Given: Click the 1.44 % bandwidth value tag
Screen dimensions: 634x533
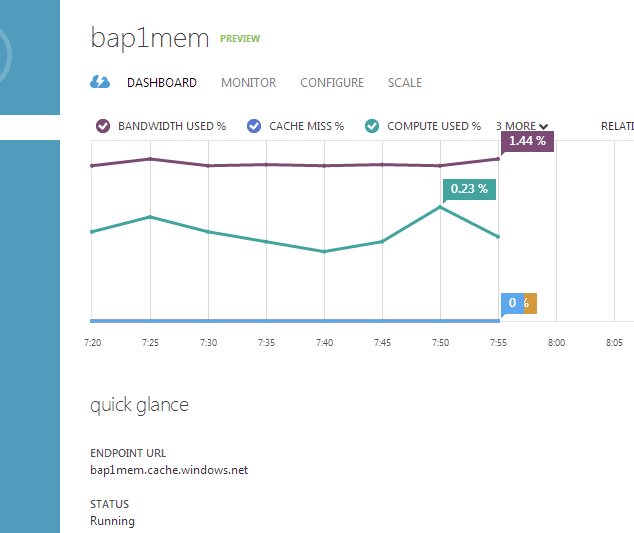Looking at the screenshot, I should pos(527,141).
